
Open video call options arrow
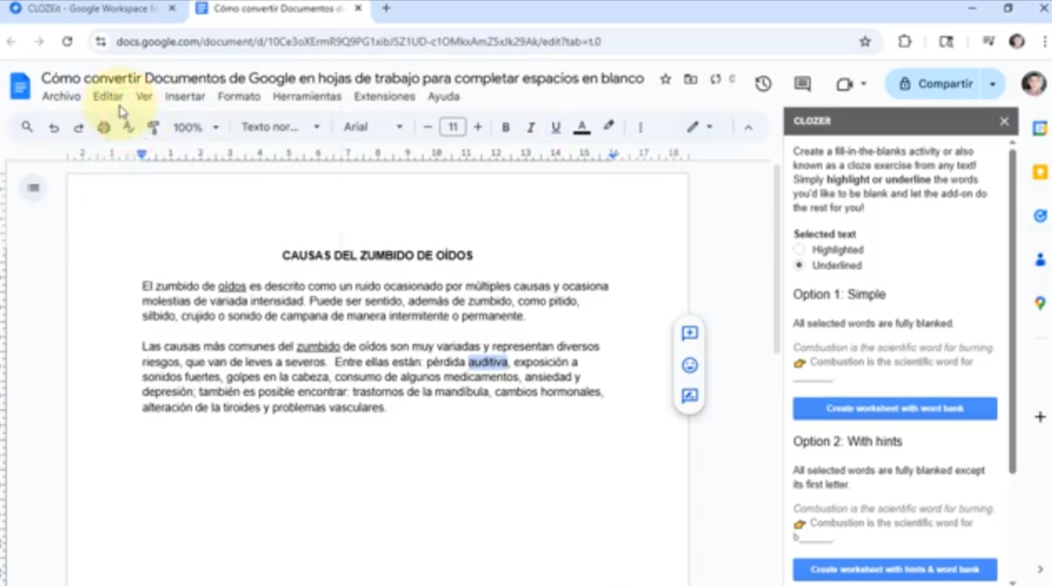863,84
